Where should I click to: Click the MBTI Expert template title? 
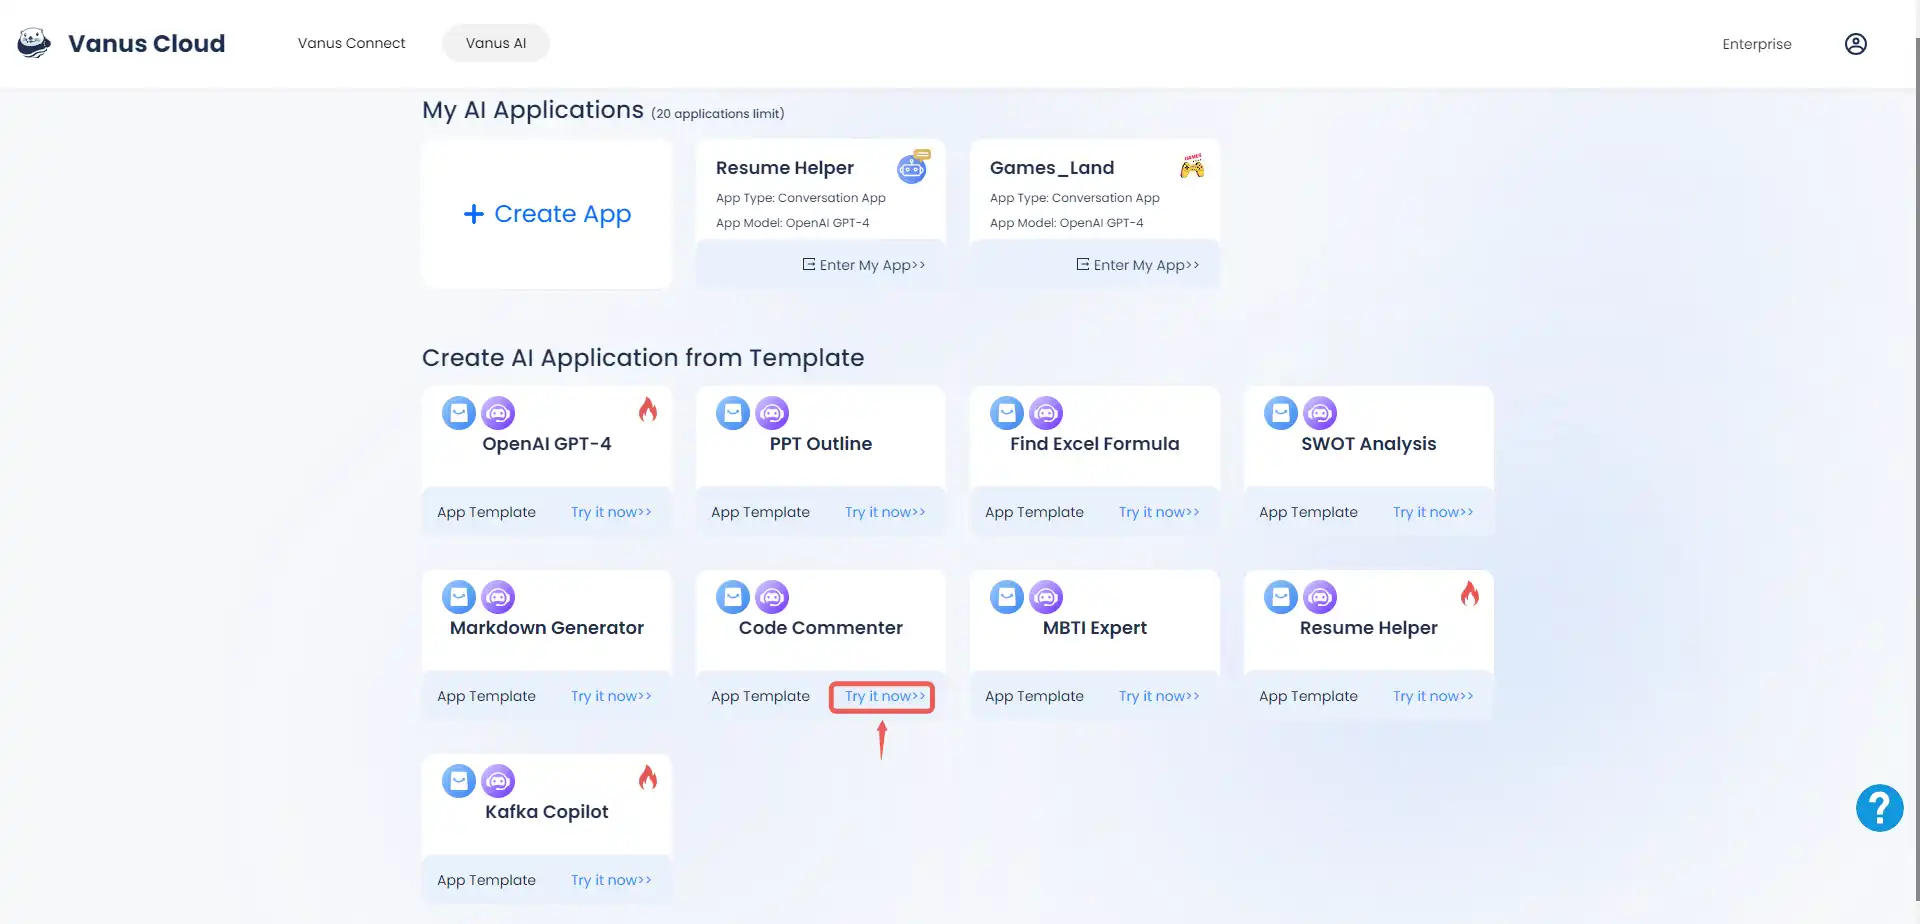(x=1095, y=628)
